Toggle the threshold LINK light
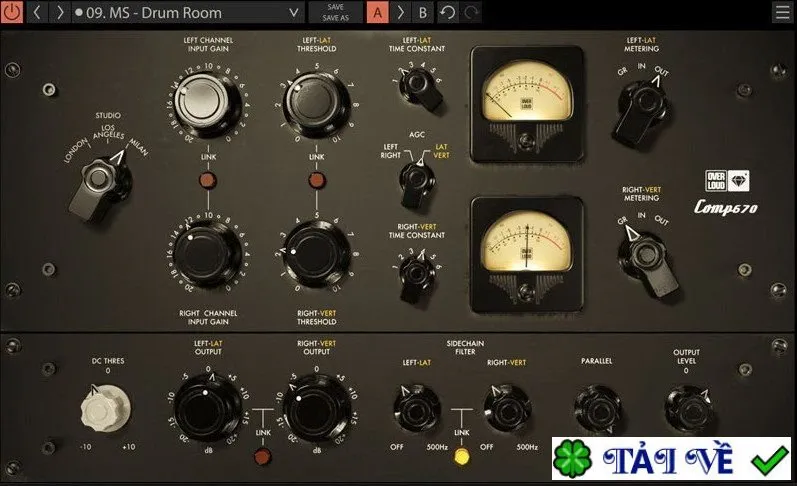 tap(316, 180)
